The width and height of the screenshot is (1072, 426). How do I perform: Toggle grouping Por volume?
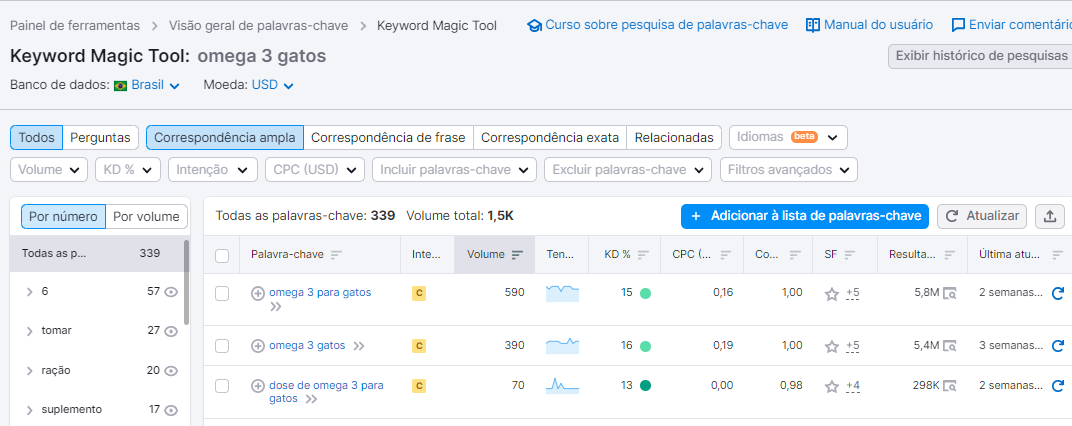[x=146, y=217]
